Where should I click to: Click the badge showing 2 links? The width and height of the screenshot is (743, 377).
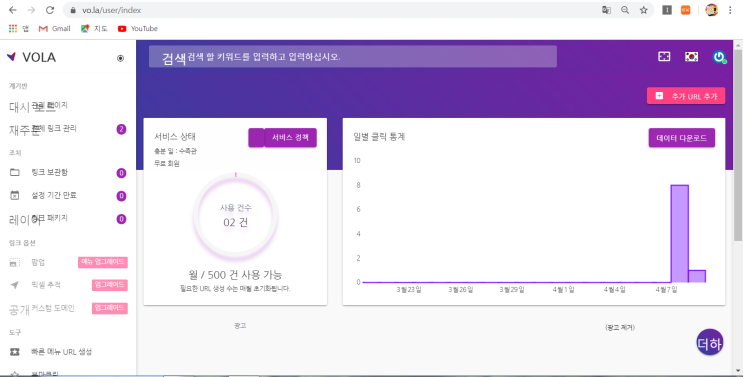pyautogui.click(x=121, y=129)
